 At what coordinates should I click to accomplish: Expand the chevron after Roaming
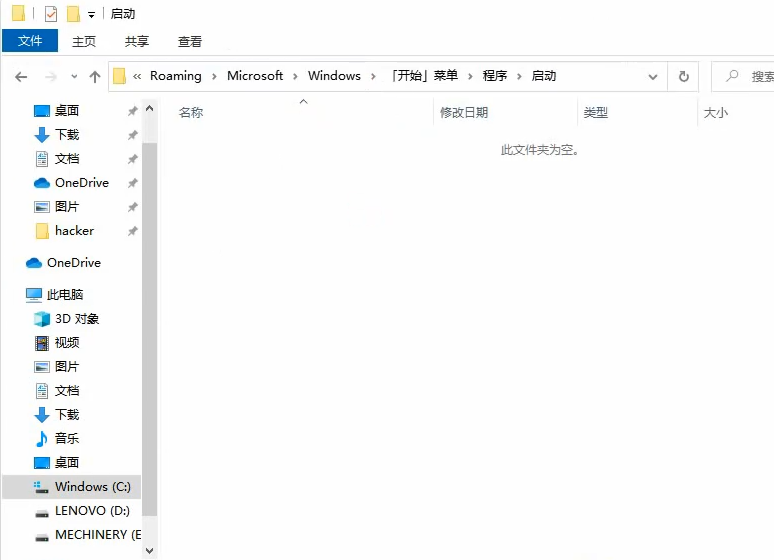(214, 77)
